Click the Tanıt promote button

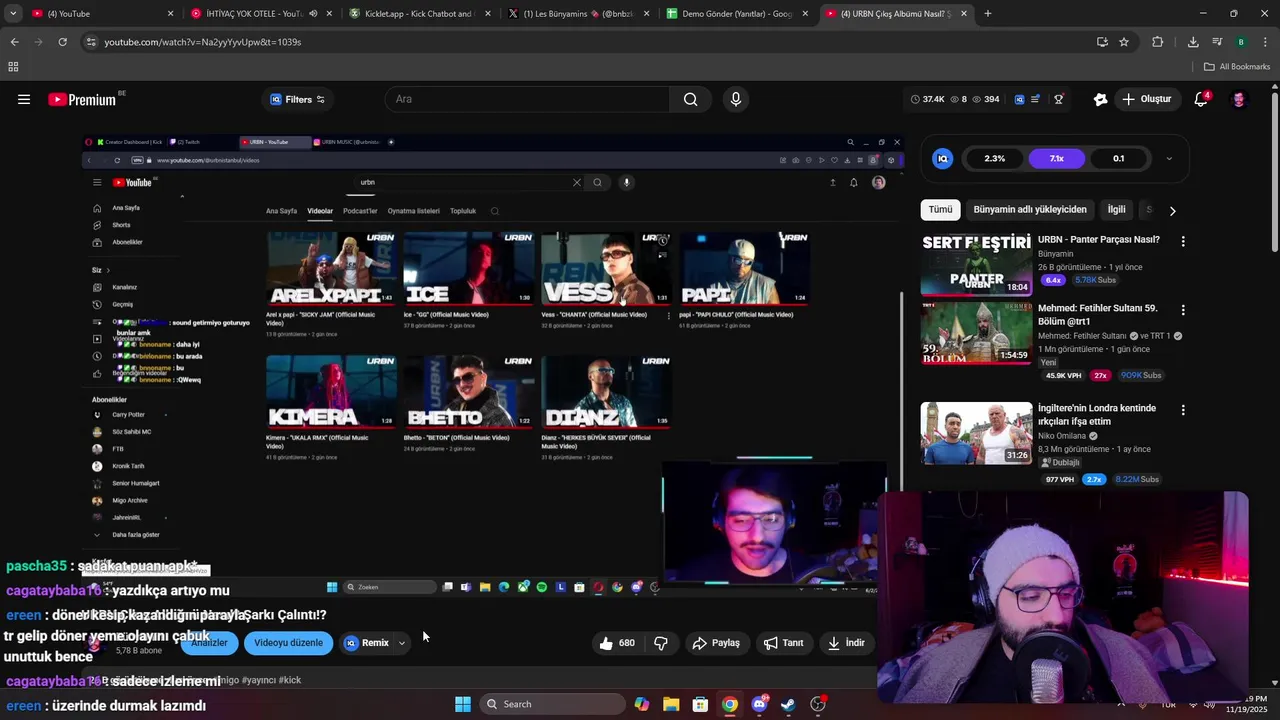[x=784, y=643]
